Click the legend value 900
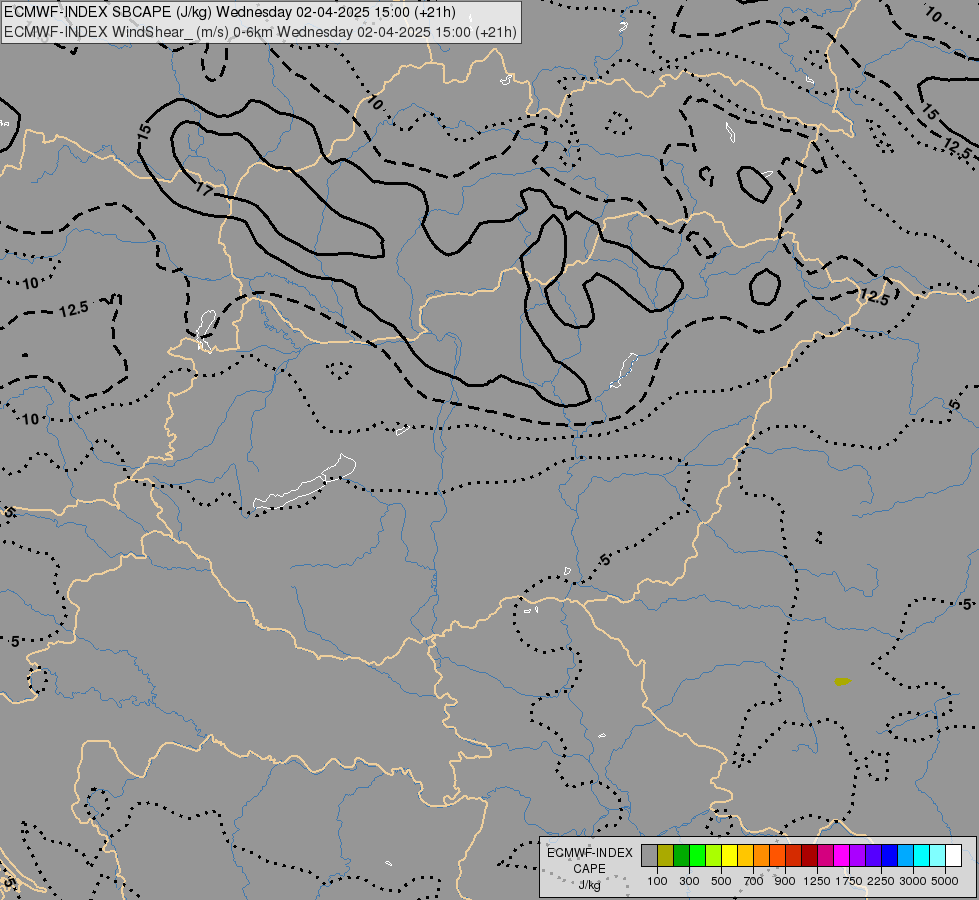This screenshot has width=979, height=900. [x=785, y=881]
